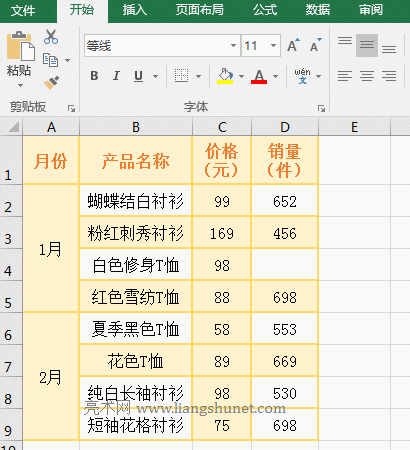The height and width of the screenshot is (450, 410).
Task: Select the 月份 header cell
Action: click(x=51, y=160)
